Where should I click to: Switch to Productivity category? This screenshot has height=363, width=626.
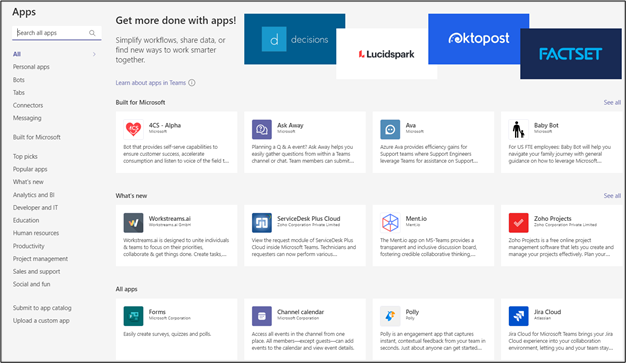tap(29, 246)
